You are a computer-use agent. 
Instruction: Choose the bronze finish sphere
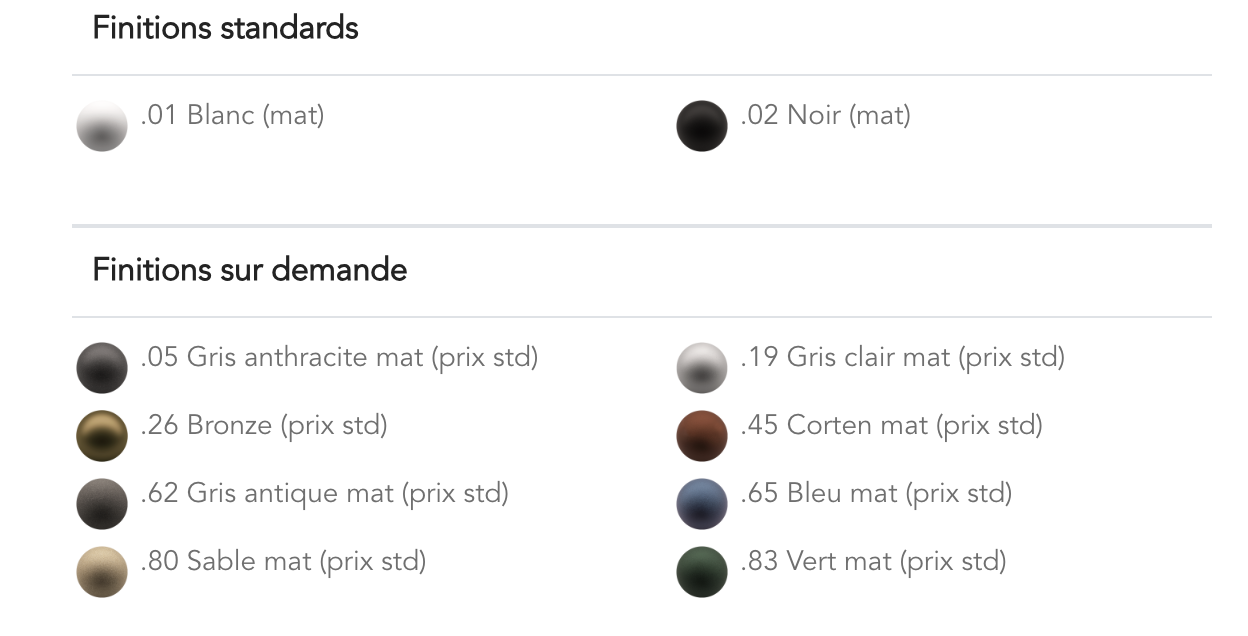(102, 436)
